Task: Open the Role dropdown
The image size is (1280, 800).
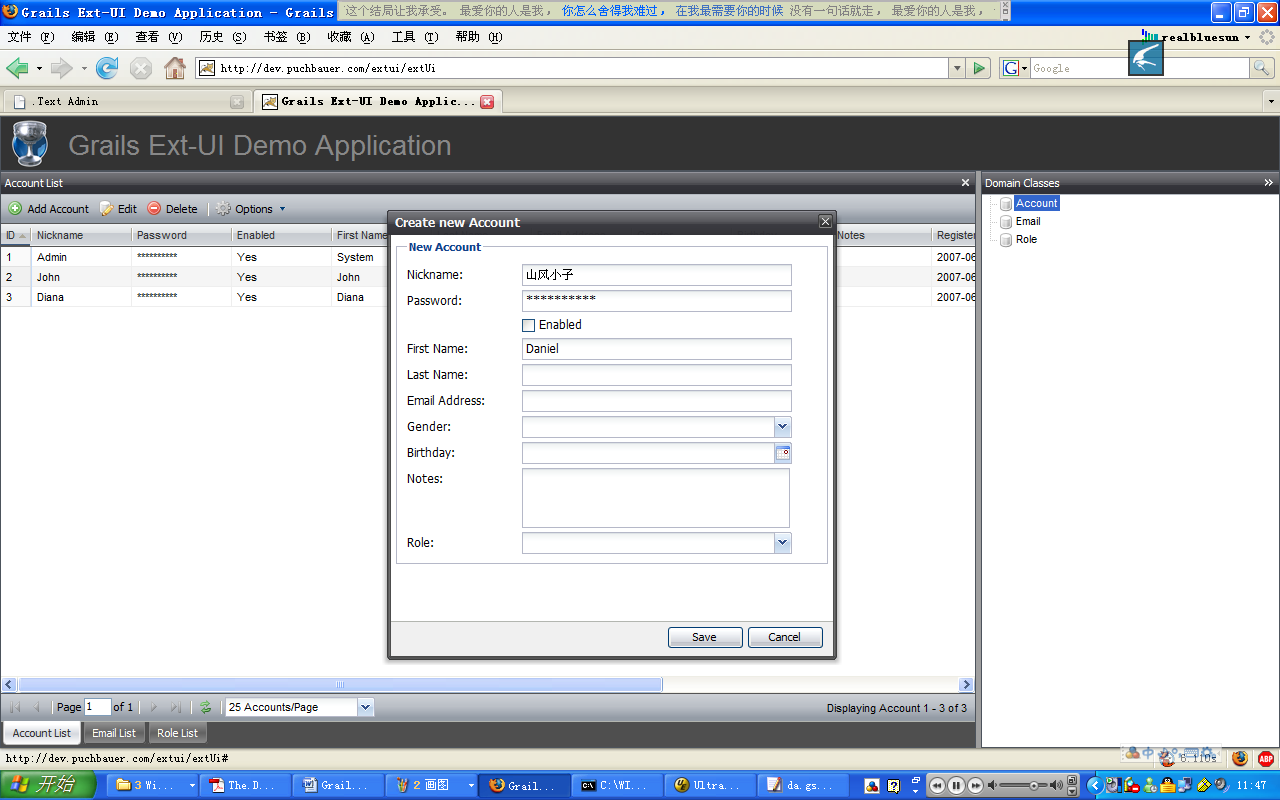Action: (783, 543)
